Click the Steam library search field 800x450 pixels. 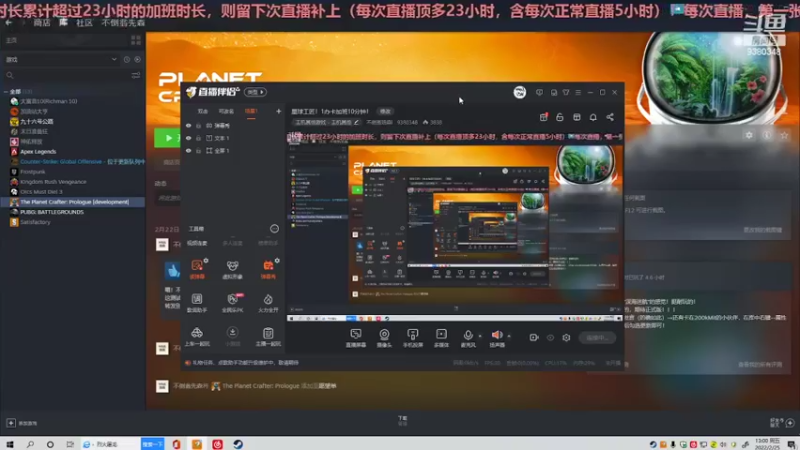point(66,76)
